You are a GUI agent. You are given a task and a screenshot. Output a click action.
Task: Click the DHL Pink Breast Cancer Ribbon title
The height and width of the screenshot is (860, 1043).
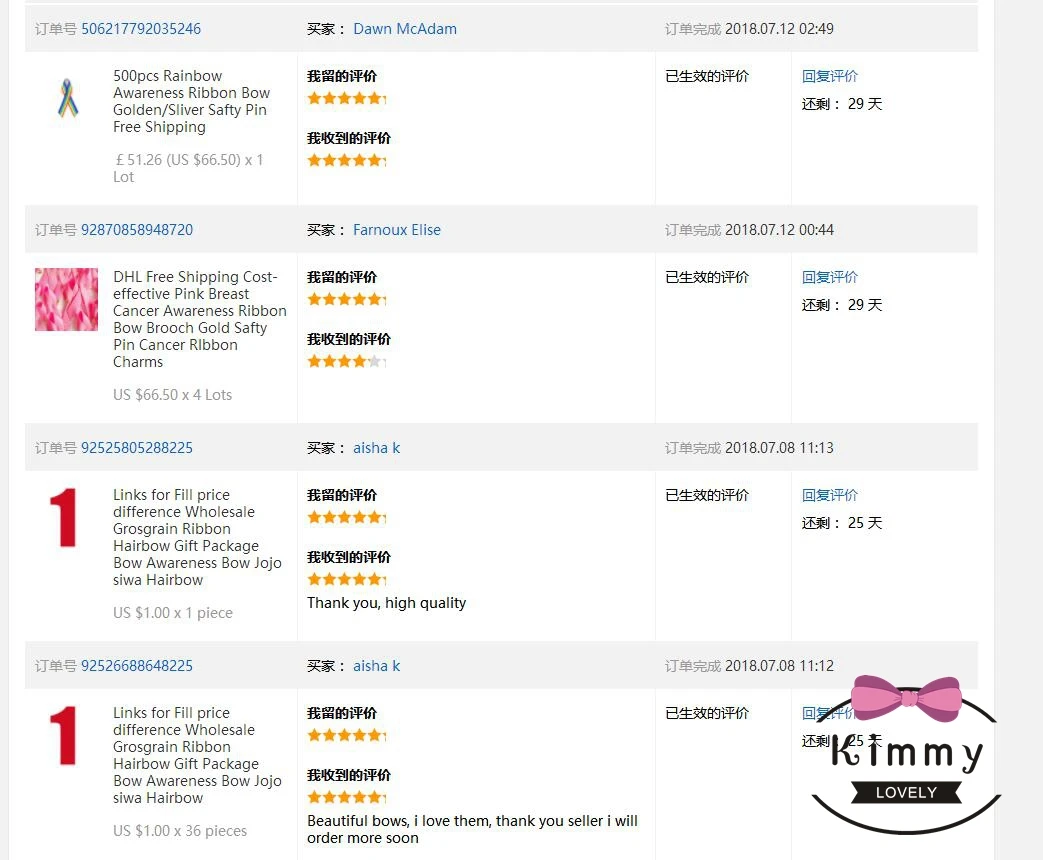pyautogui.click(x=199, y=319)
